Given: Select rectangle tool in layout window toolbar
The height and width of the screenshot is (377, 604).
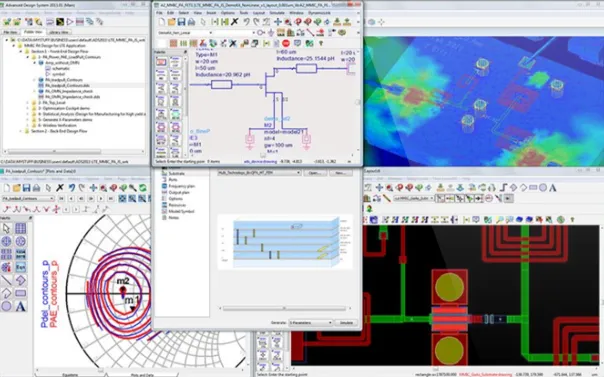Looking at the screenshot, I should click(x=533, y=188).
